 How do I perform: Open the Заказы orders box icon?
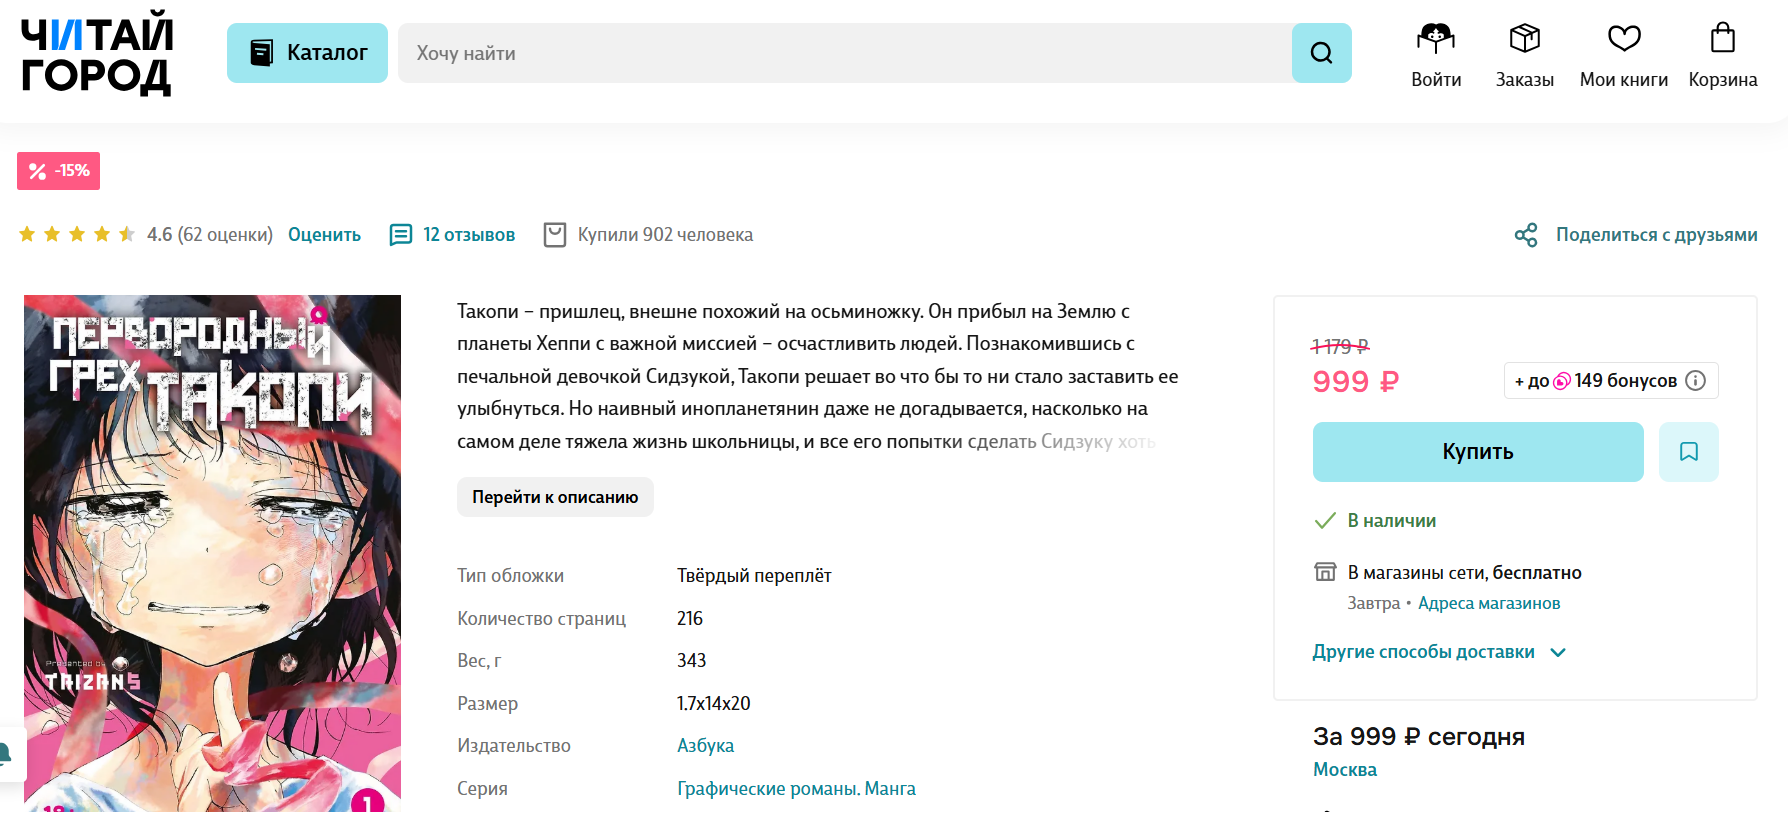point(1524,40)
